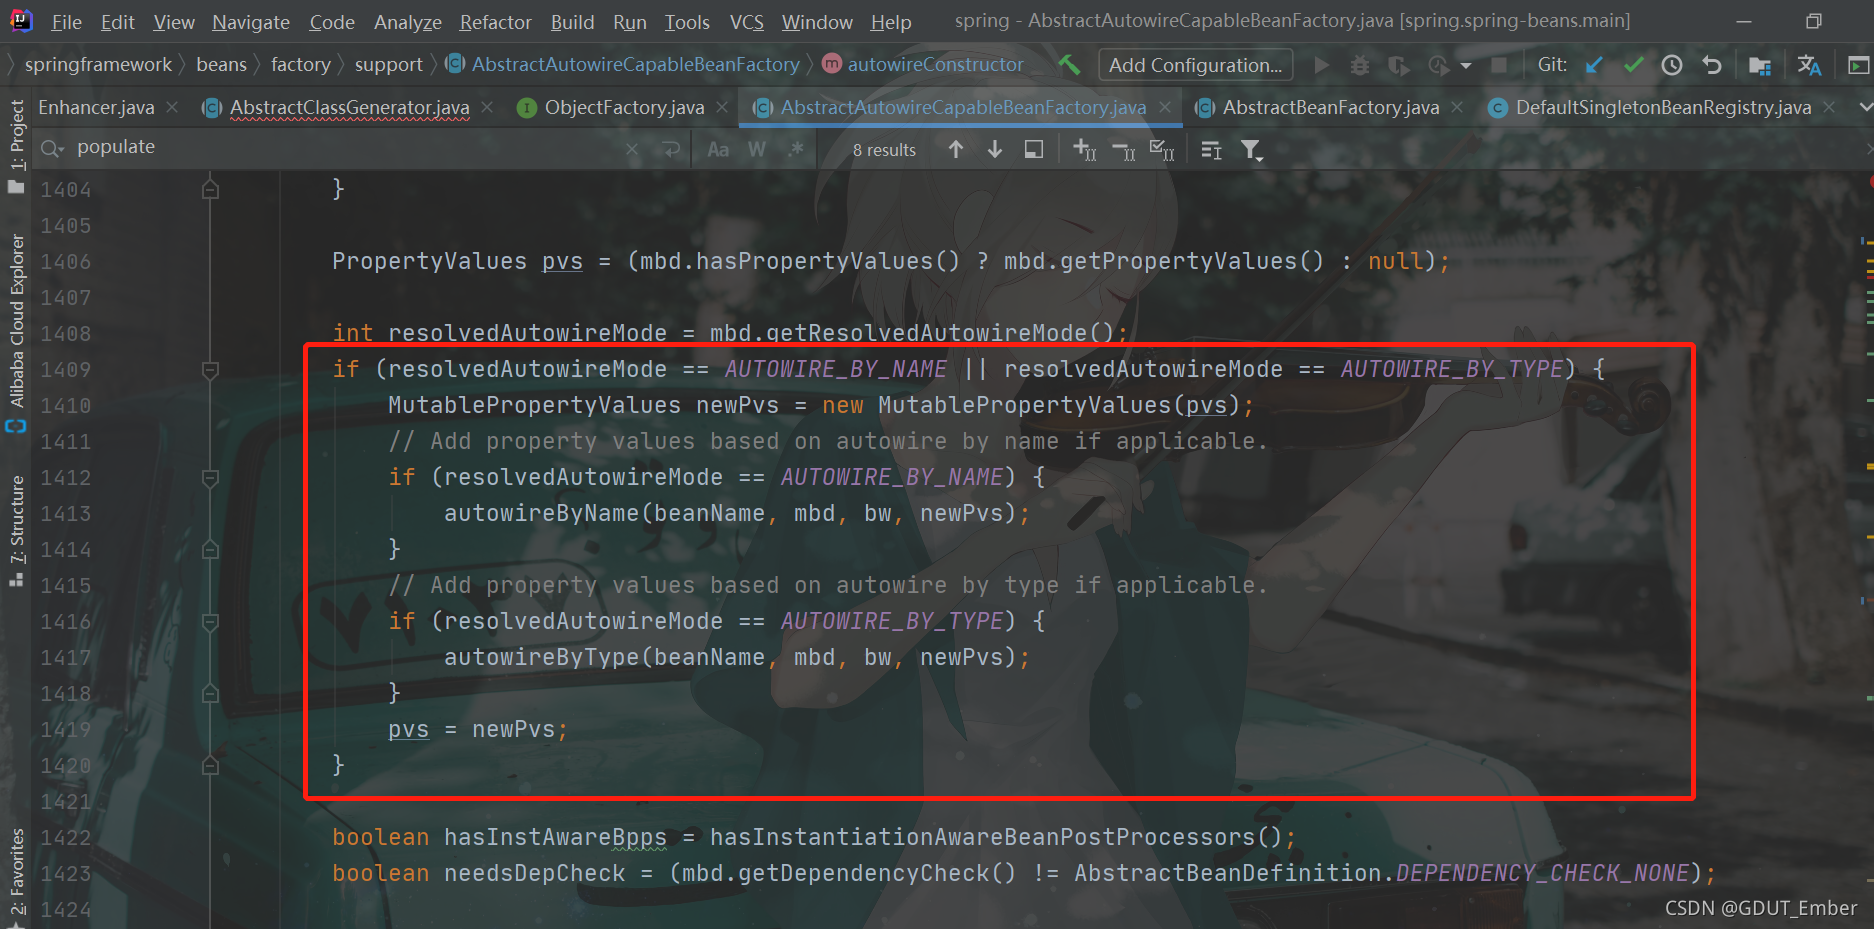The image size is (1874, 929).
Task: Switch to AbstractClassGenerator.java tab
Action: (349, 107)
